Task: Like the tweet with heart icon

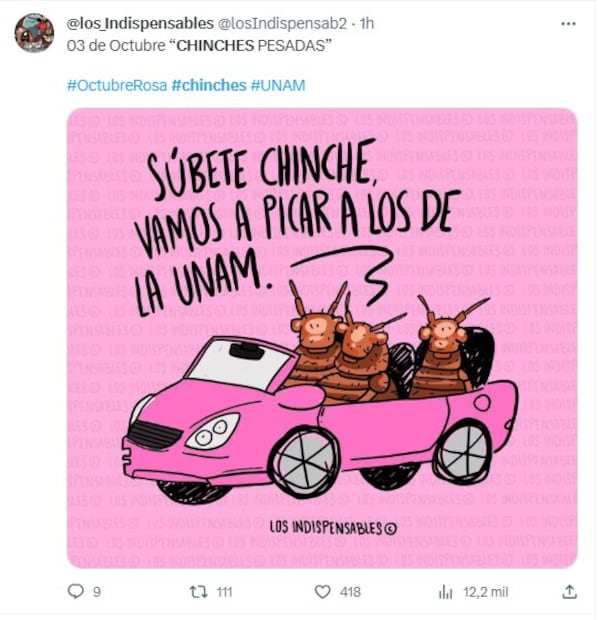Action: [x=322, y=592]
